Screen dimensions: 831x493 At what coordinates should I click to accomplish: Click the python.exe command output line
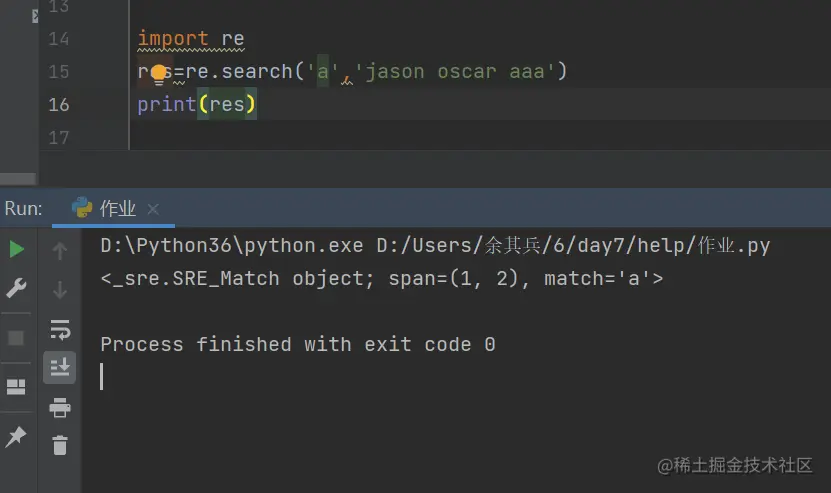click(435, 245)
